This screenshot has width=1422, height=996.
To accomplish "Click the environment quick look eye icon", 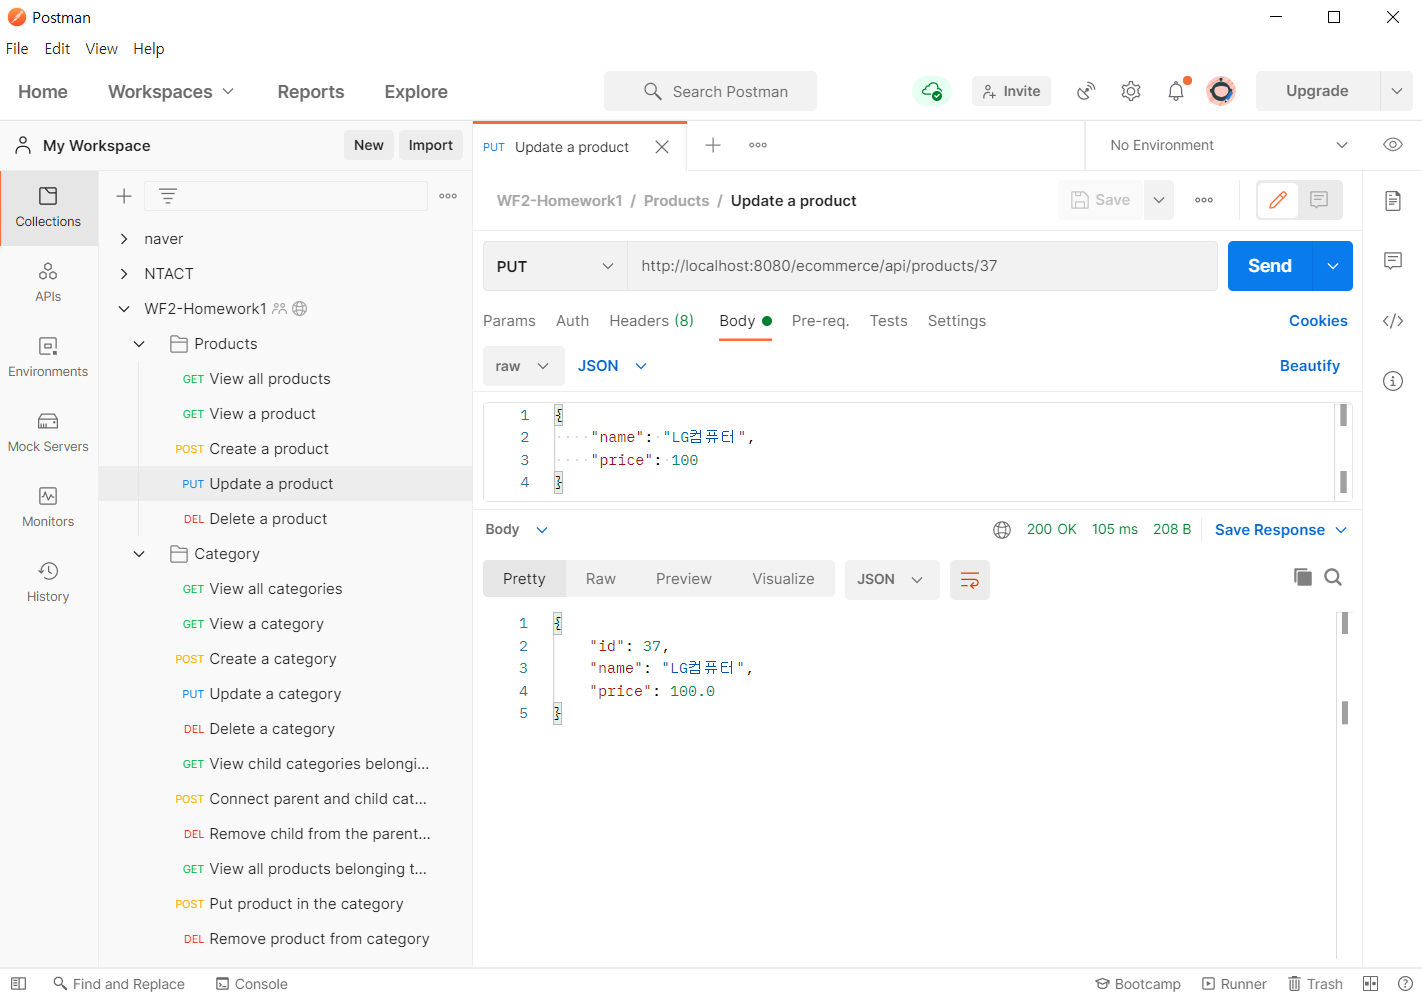I will pos(1393,145).
